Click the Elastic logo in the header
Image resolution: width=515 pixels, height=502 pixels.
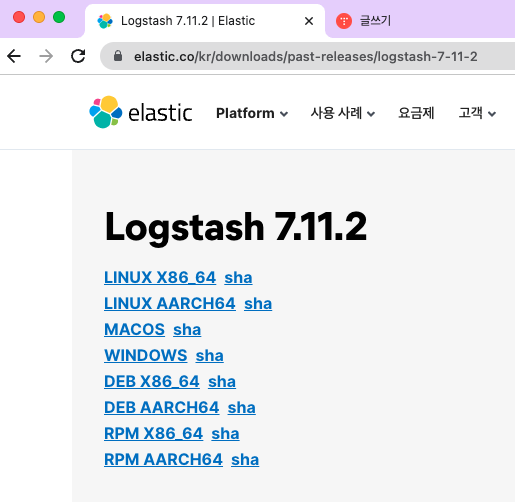coord(141,112)
